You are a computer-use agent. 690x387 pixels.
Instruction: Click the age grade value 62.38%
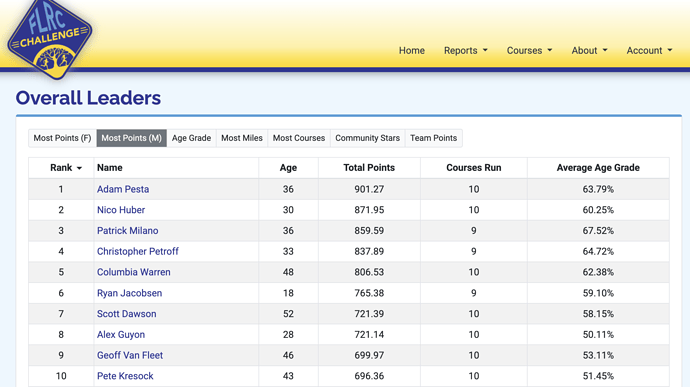tap(598, 272)
